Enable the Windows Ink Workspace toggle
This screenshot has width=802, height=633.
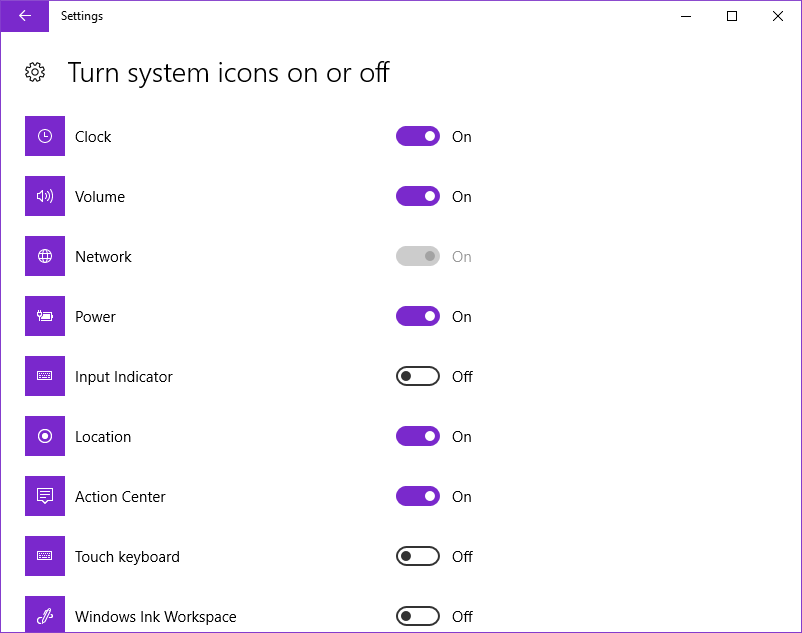pos(417,616)
